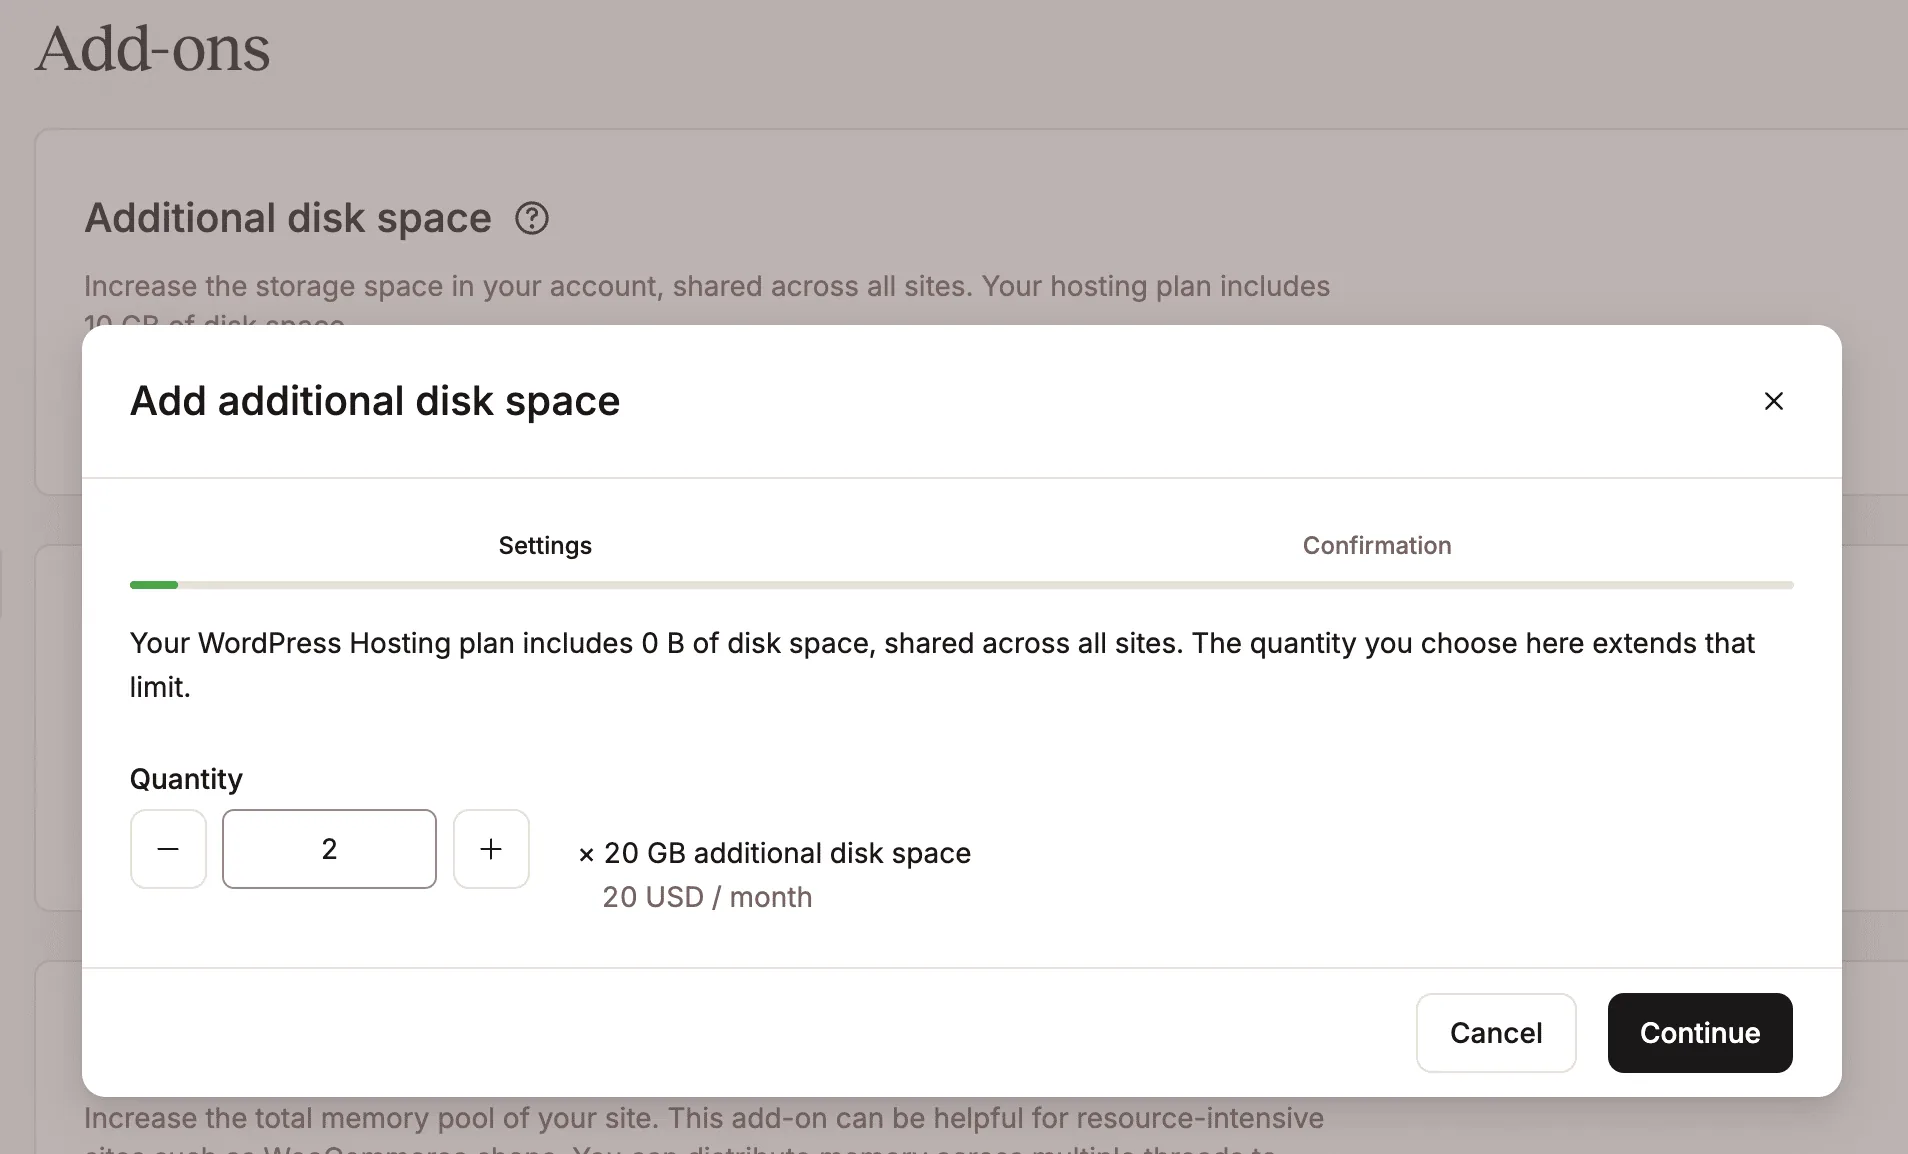This screenshot has height=1154, width=1908.
Task: Click the question mark circle next to heading
Action: [x=531, y=218]
